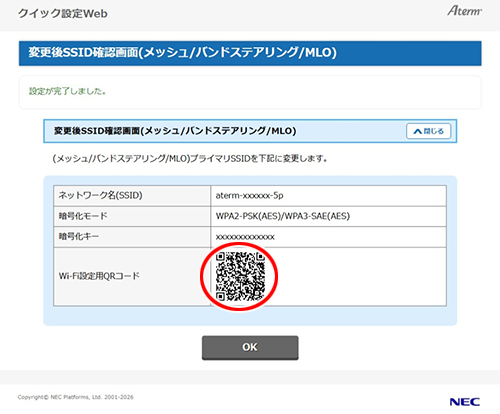Image resolution: width=500 pixels, height=414 pixels.
Task: Select SSID value aterm-xxxxxx-5p
Action: (249, 196)
